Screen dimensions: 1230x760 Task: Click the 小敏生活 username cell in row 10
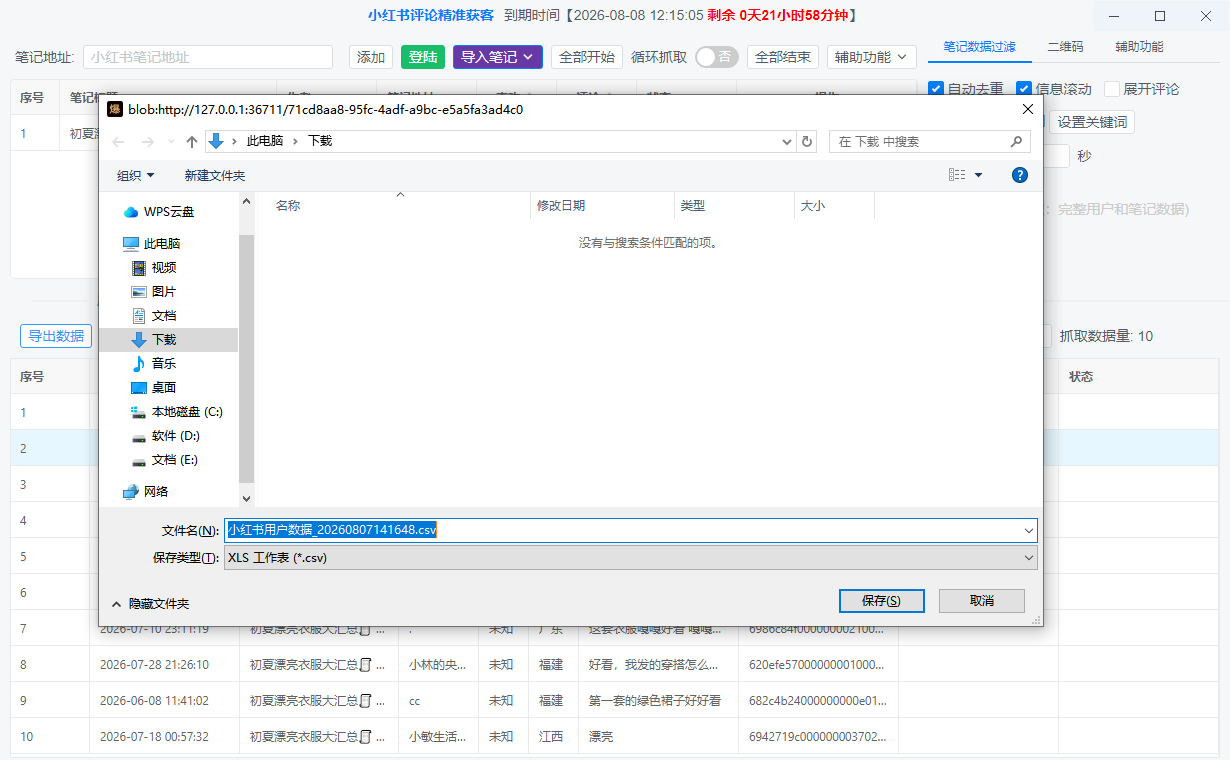point(438,736)
